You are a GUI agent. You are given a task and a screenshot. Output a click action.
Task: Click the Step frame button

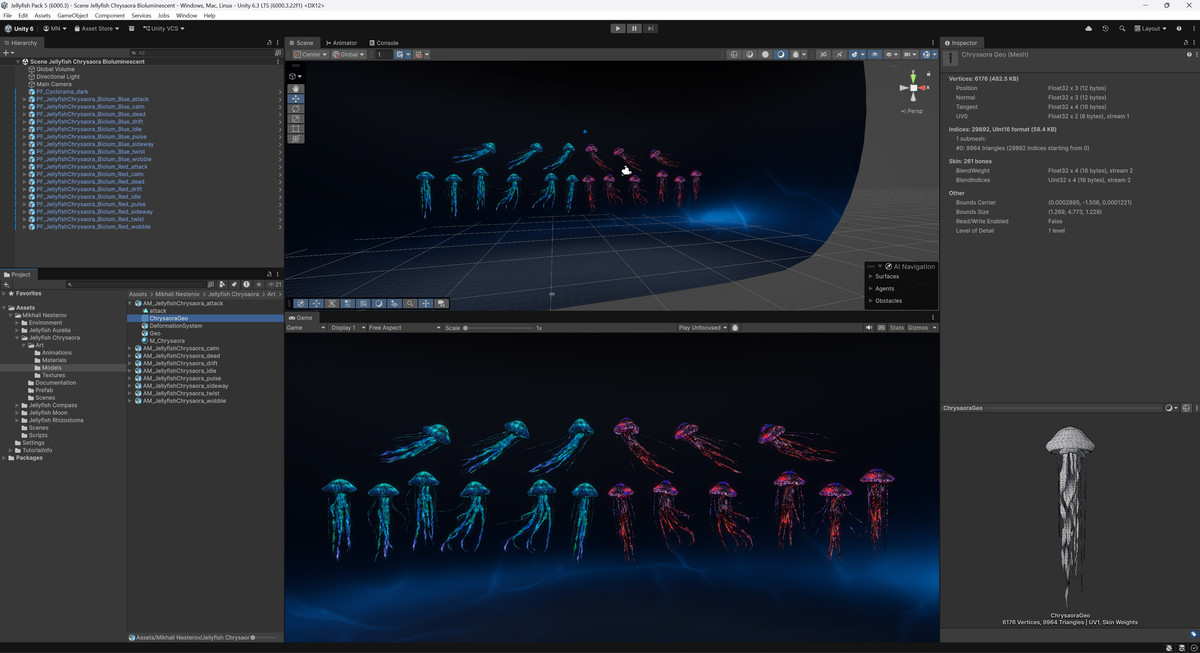point(650,28)
